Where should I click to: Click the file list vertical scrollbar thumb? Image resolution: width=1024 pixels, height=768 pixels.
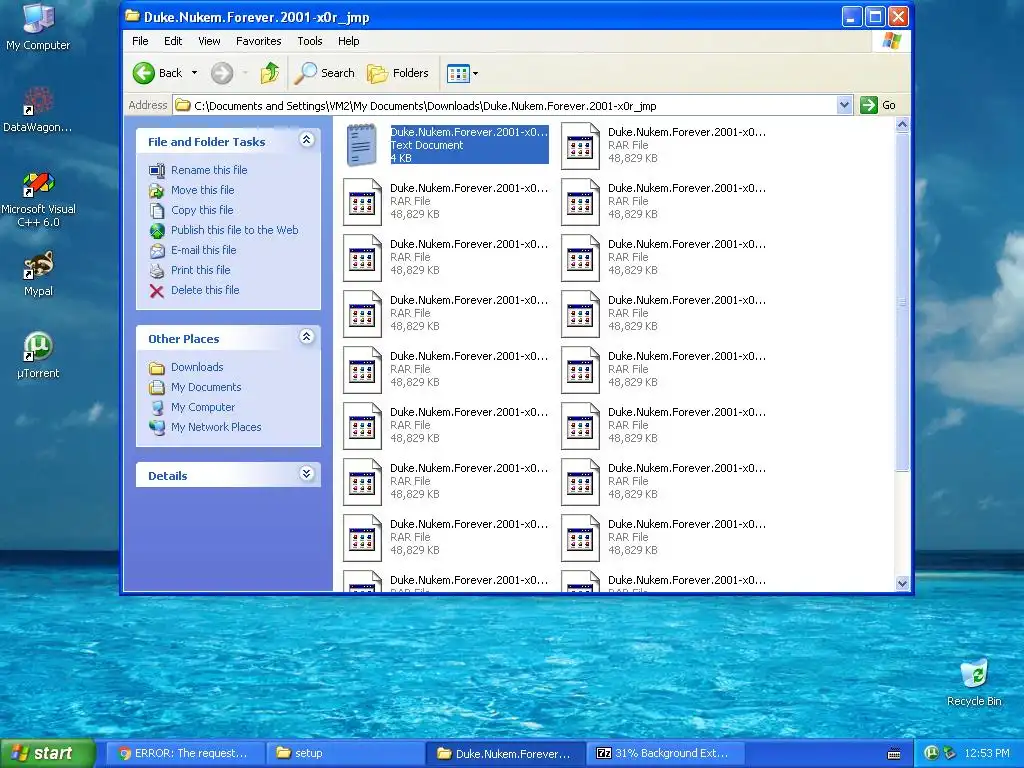pos(903,302)
